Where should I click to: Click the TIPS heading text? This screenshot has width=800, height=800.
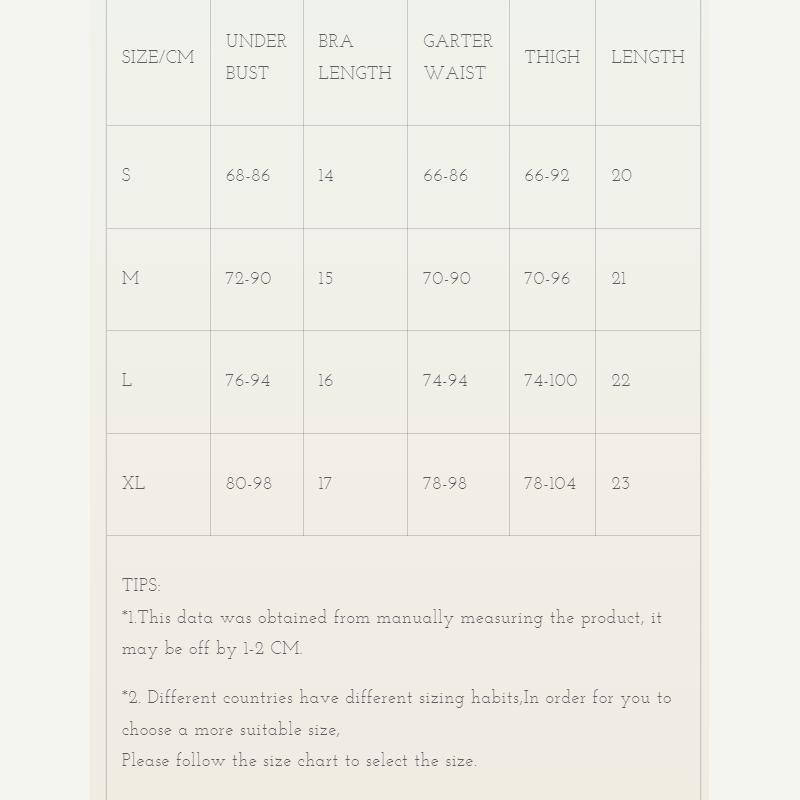click(x=141, y=586)
